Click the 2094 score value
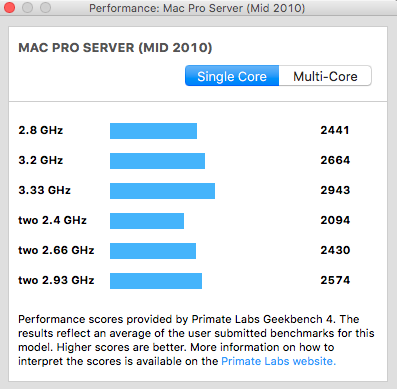This screenshot has height=389, width=397. 335,220
